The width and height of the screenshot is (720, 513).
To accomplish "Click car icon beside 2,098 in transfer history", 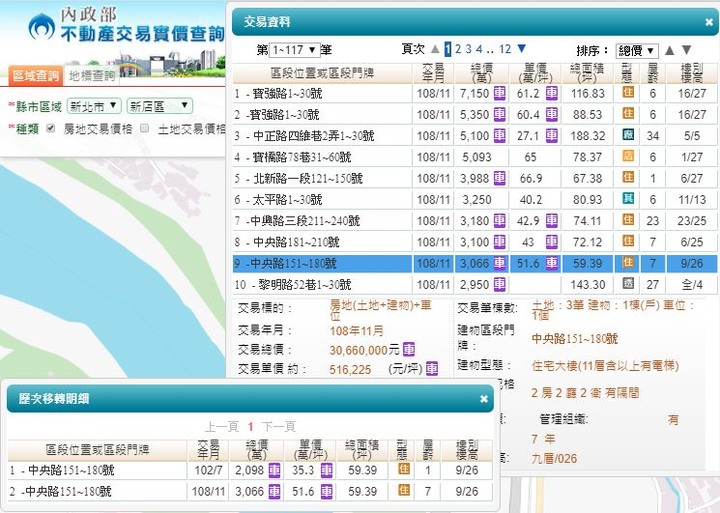I will click(274, 470).
